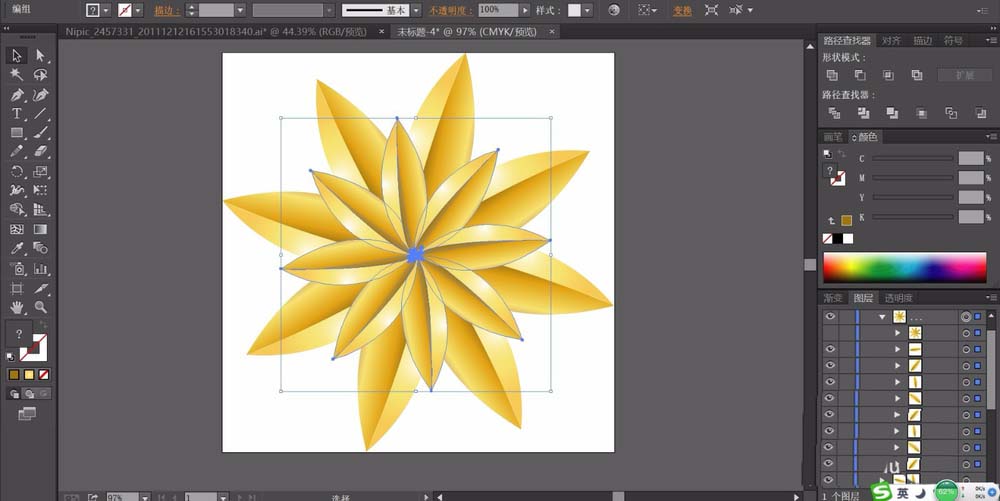This screenshot has width=1000, height=501.
Task: Select the Type tool
Action: point(17,113)
